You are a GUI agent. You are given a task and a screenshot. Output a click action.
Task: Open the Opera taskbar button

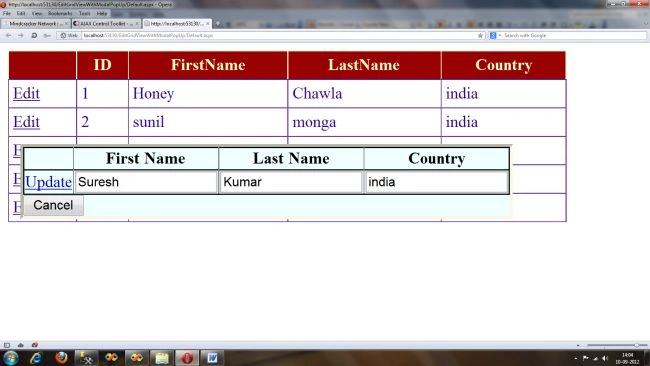click(x=187, y=358)
